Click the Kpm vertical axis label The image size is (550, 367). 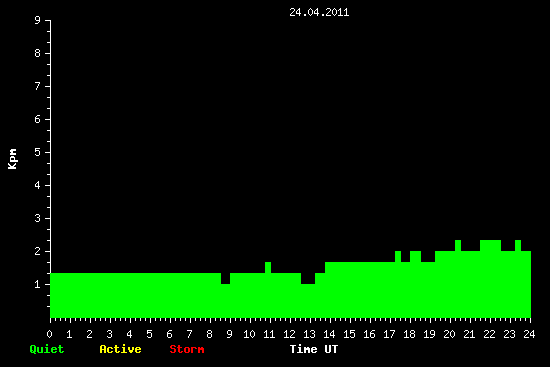13,159
